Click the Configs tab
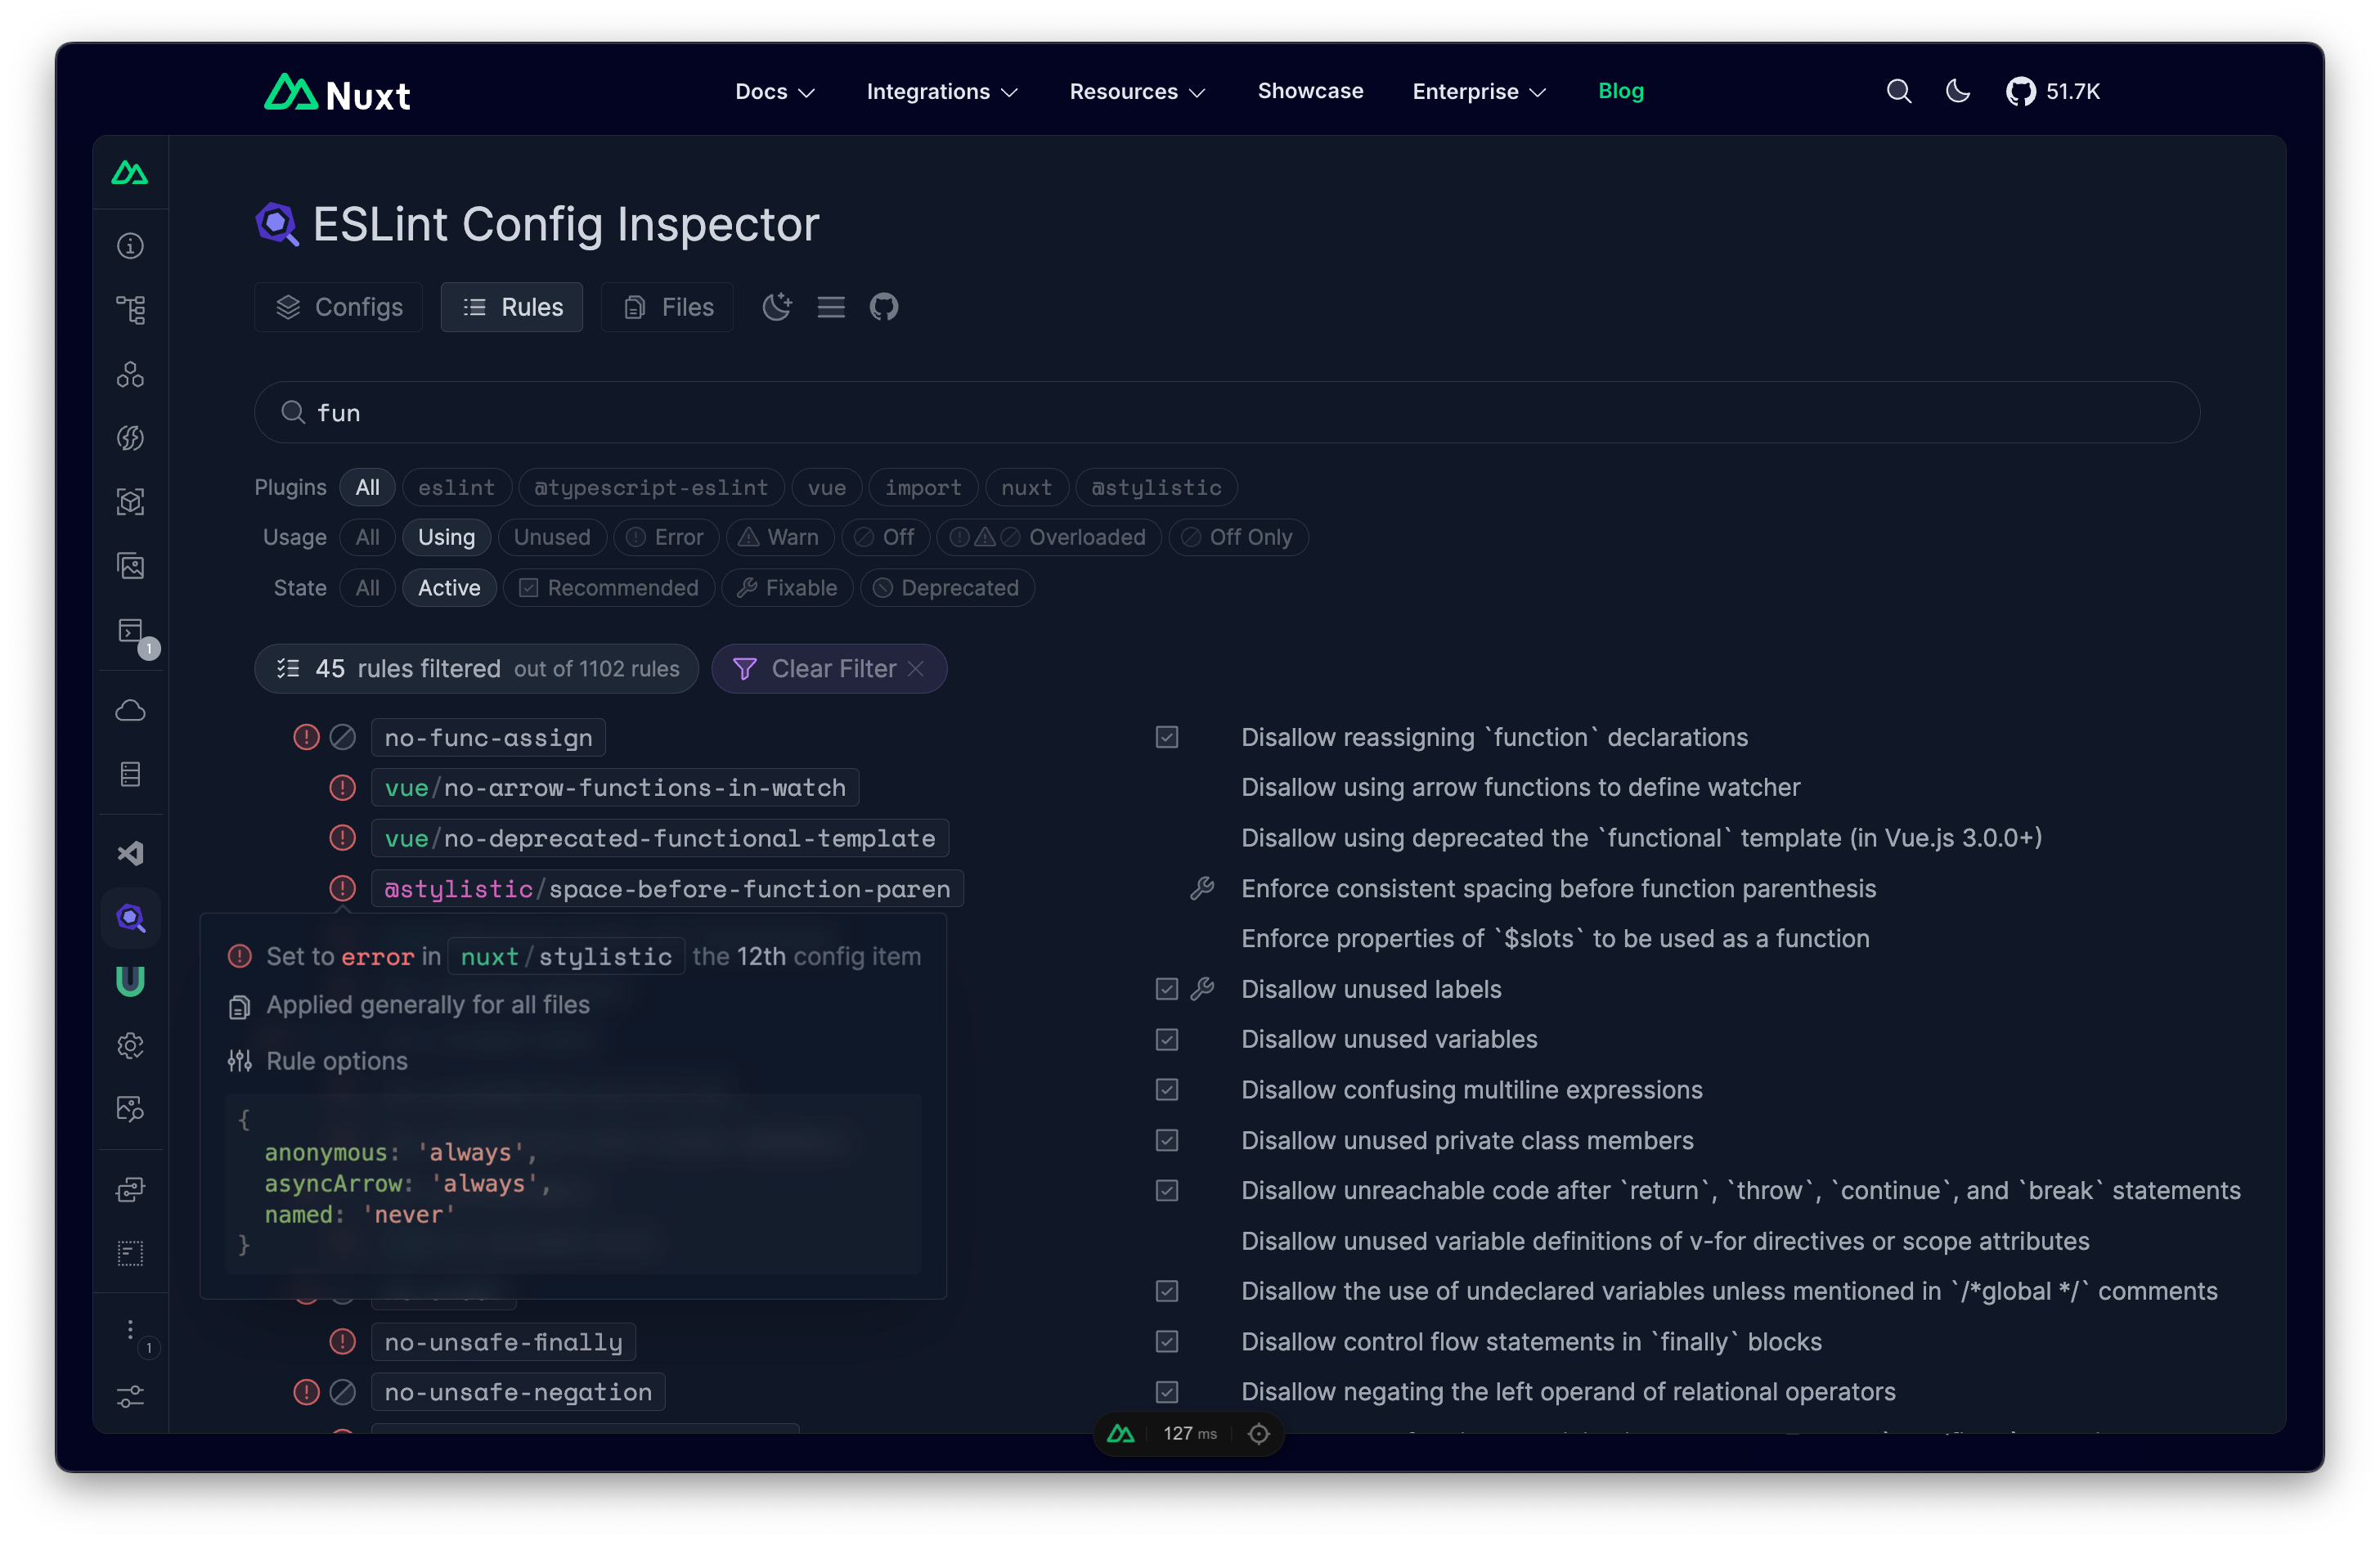The image size is (2380, 1541). (x=340, y=308)
